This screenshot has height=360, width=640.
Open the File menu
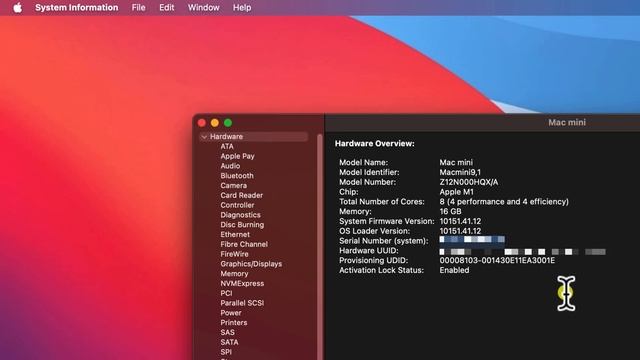138,7
